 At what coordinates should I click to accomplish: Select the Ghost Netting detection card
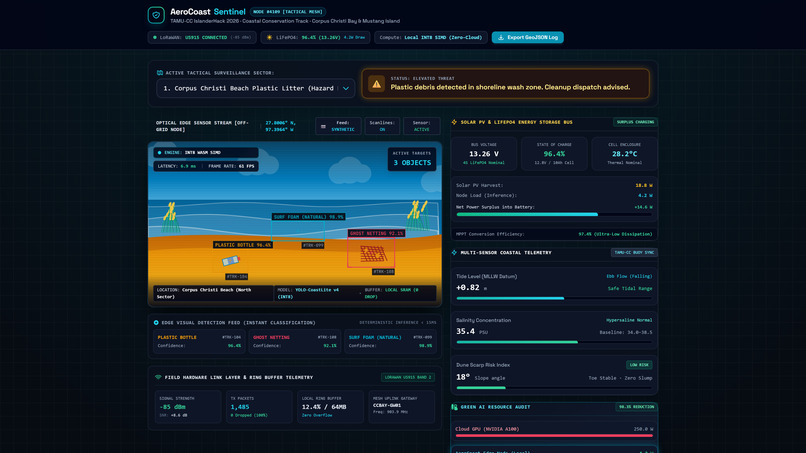[295, 341]
